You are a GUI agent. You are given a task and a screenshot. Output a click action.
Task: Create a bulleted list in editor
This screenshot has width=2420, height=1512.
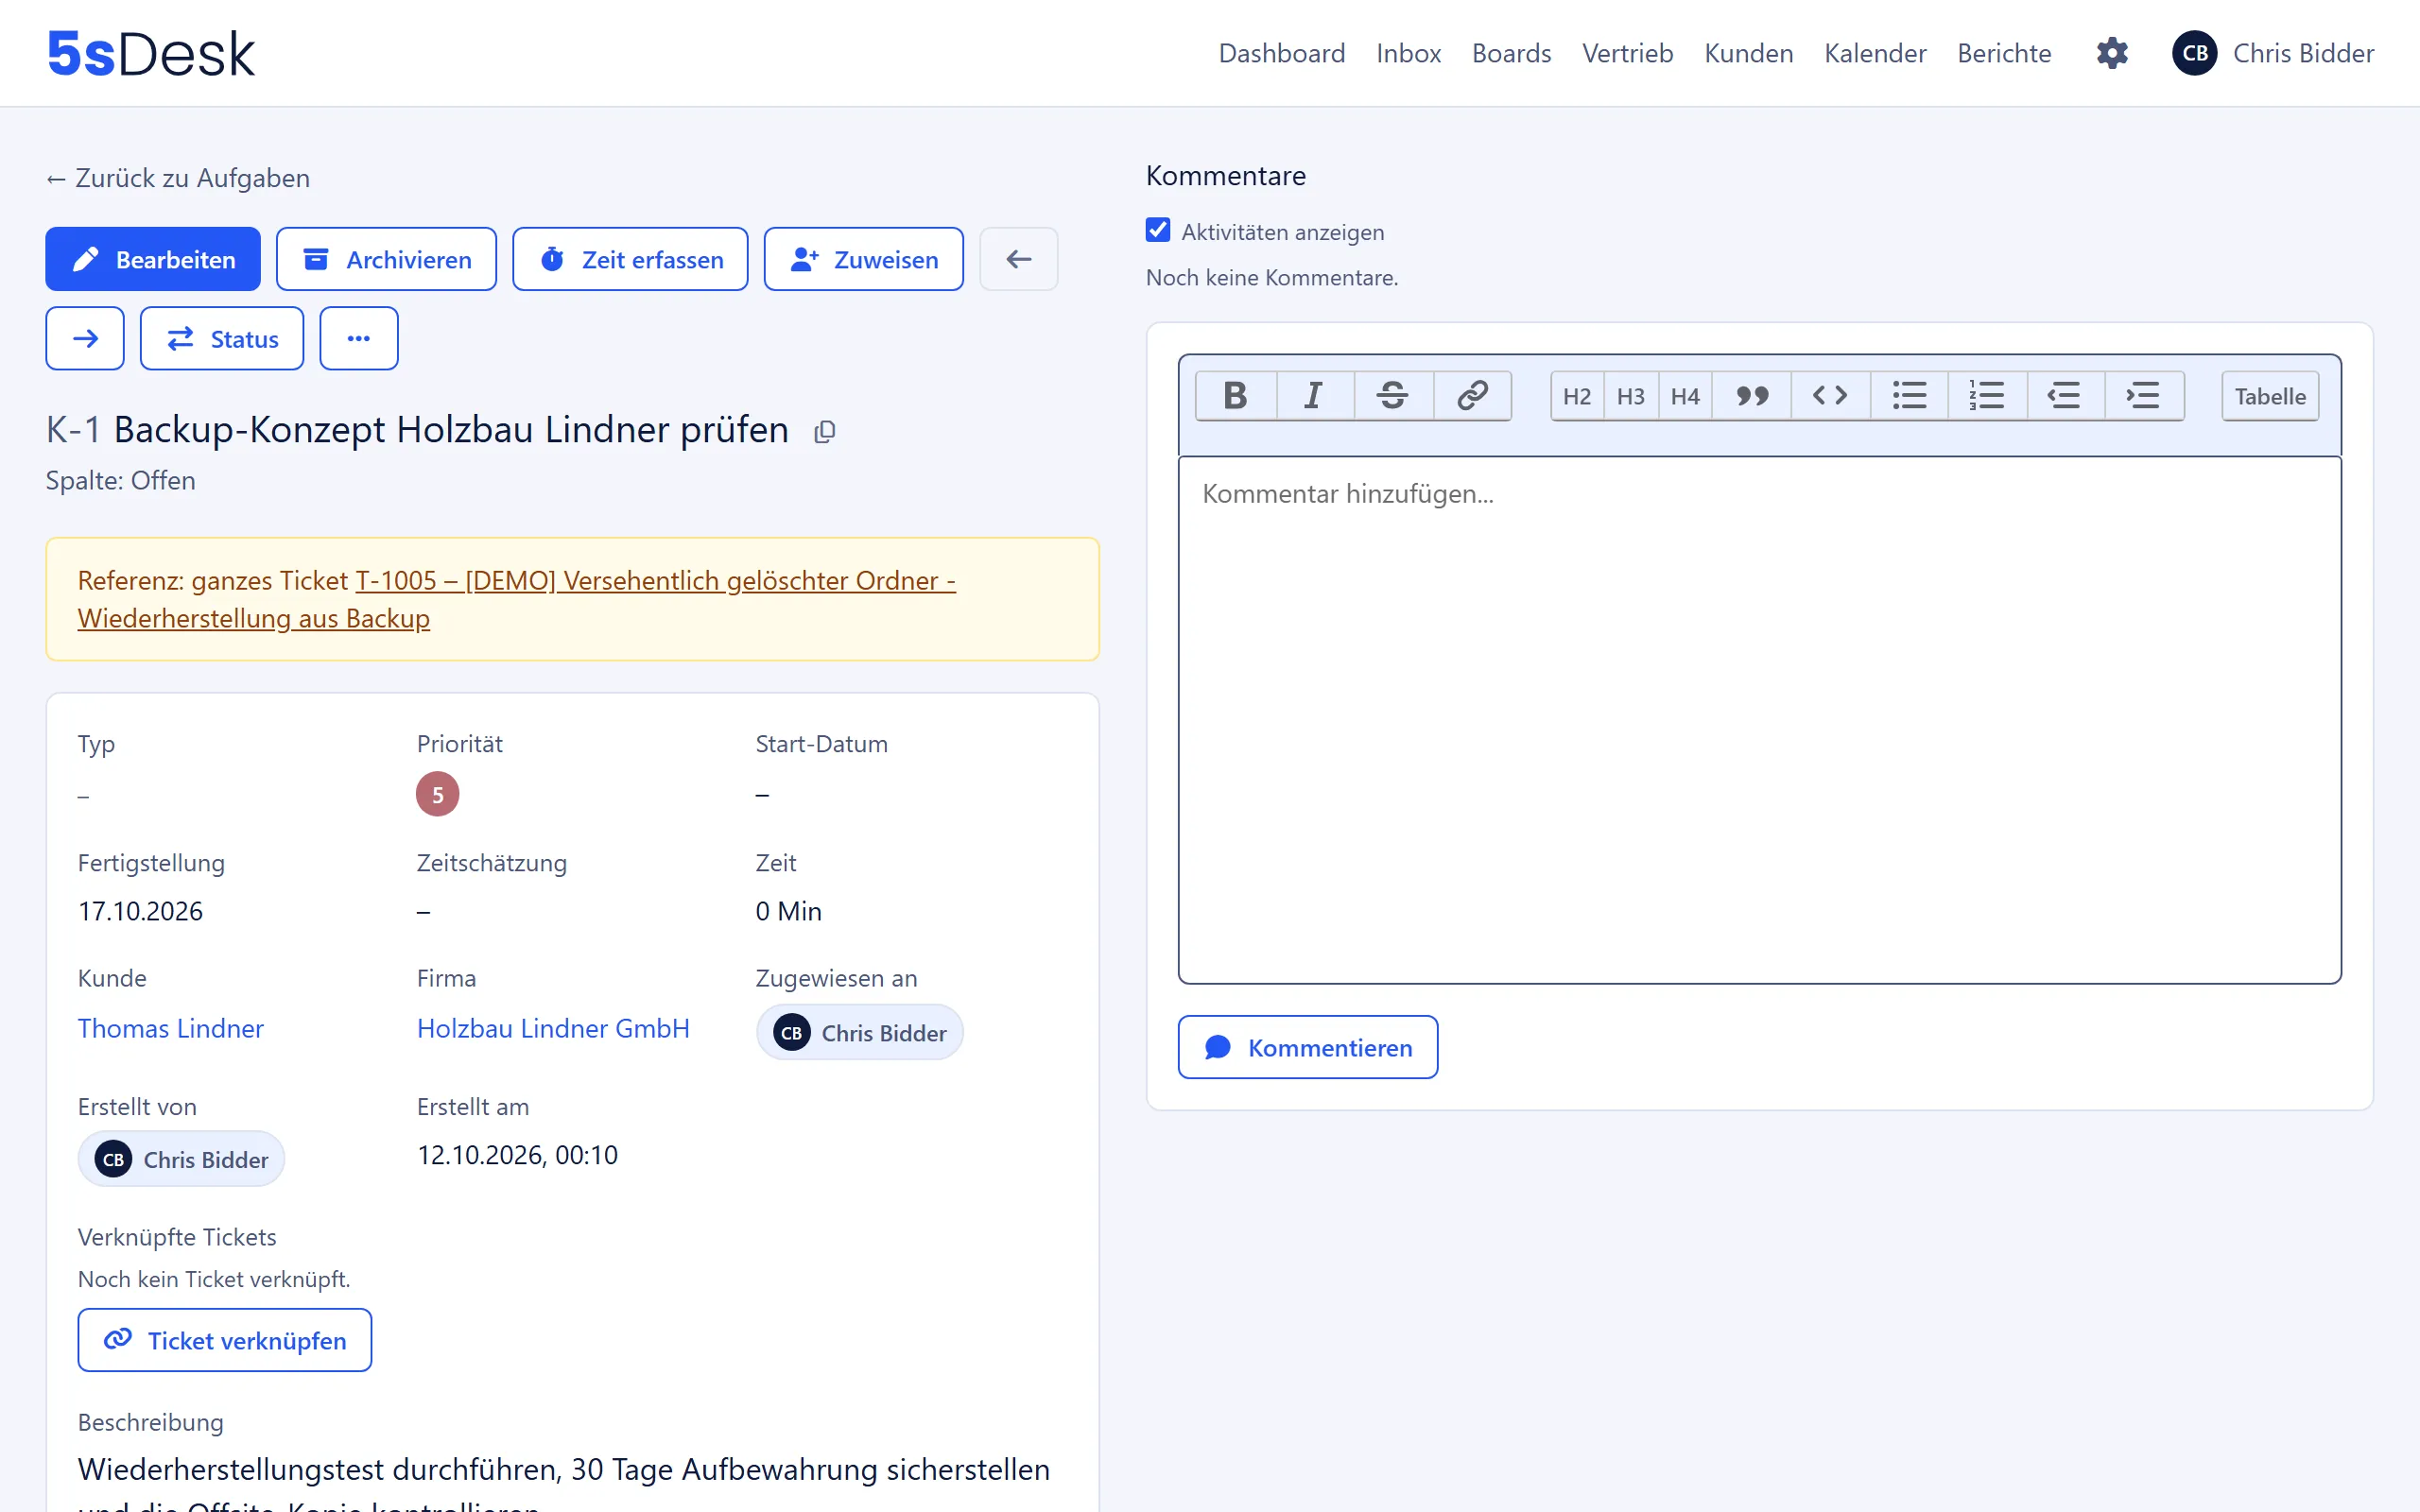(1909, 396)
